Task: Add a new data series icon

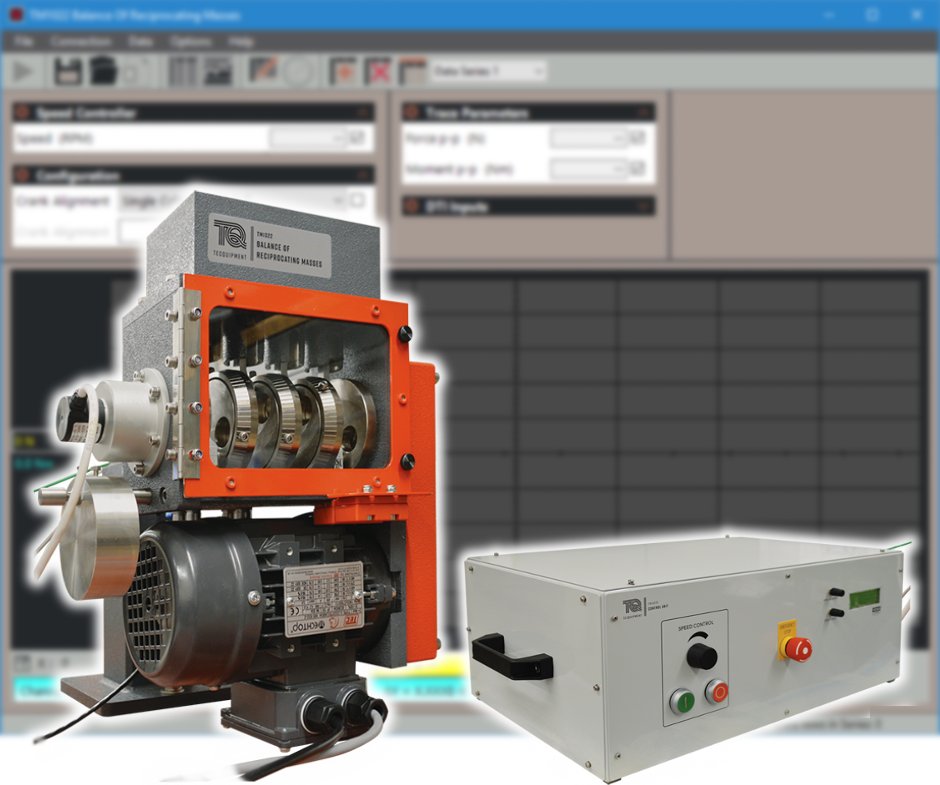Action: 344,71
